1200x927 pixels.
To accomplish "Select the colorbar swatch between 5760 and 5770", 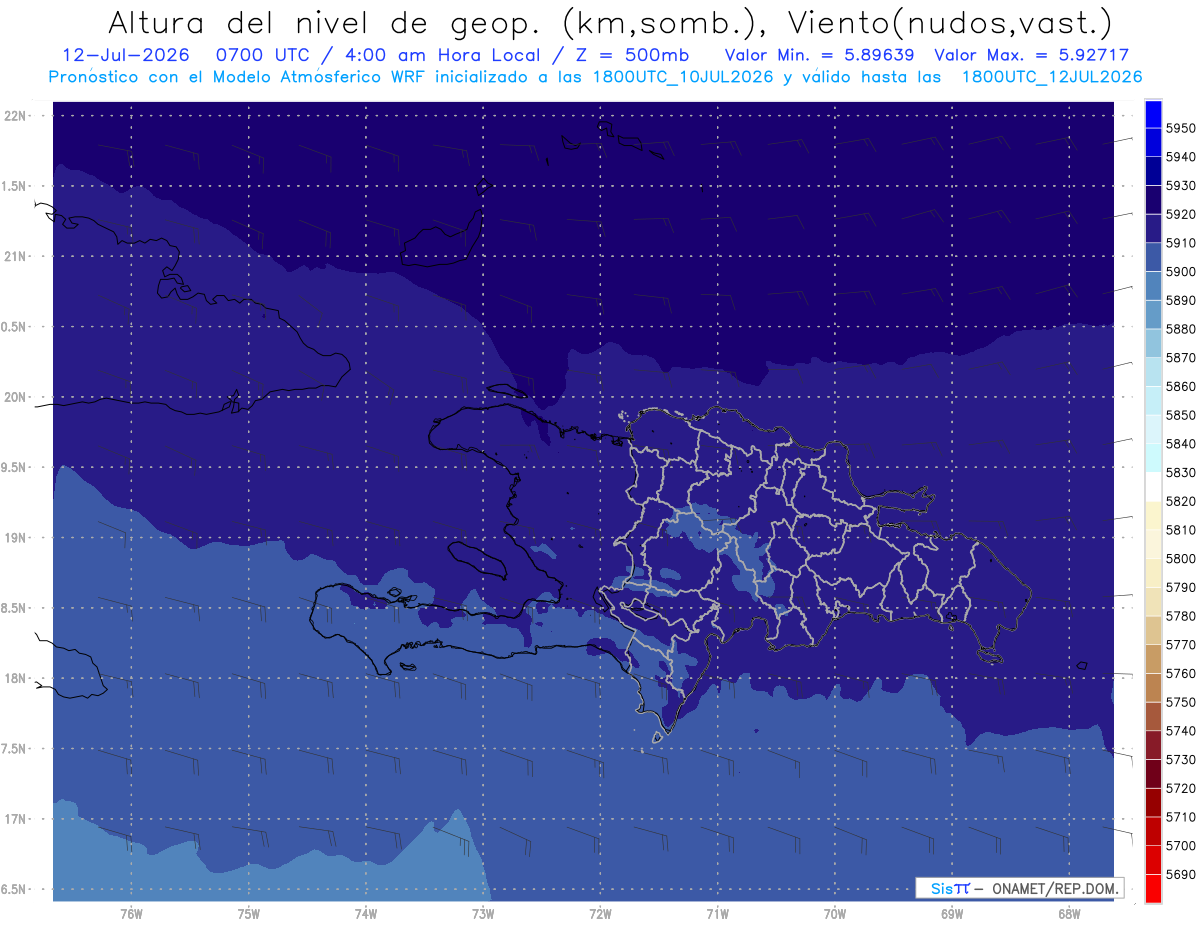I will pyautogui.click(x=1153, y=659).
